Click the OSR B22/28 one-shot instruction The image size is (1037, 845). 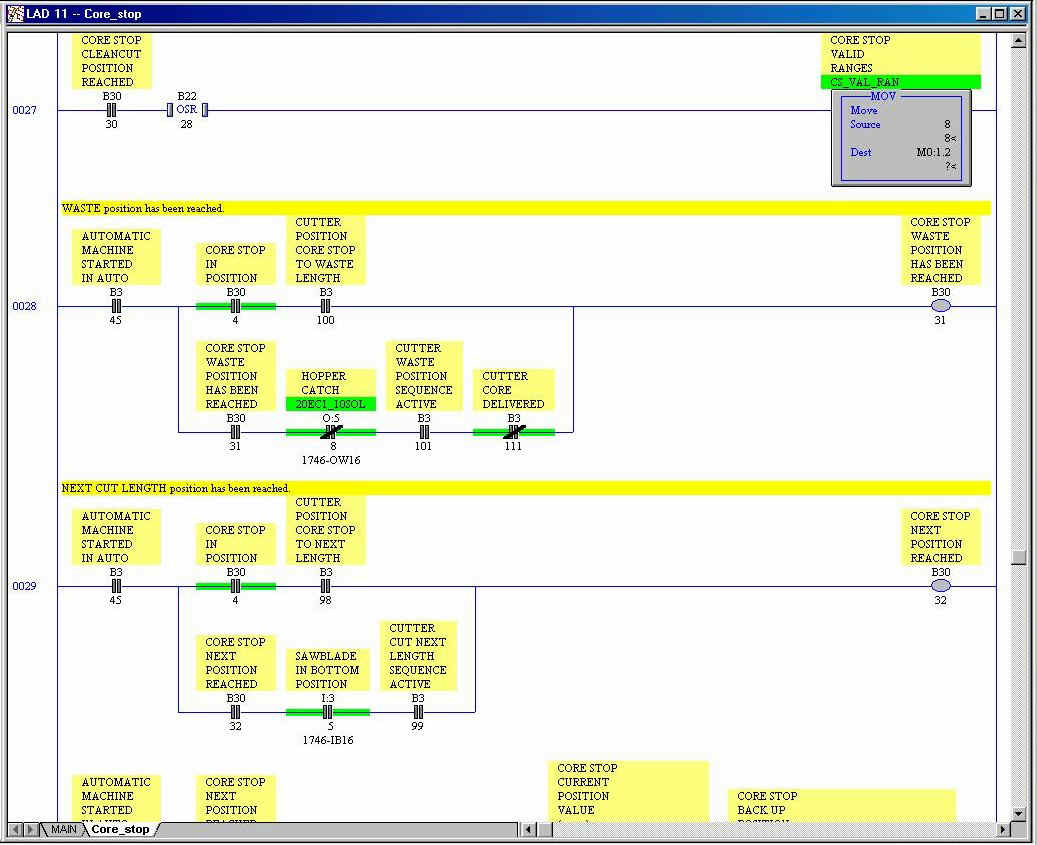187,110
